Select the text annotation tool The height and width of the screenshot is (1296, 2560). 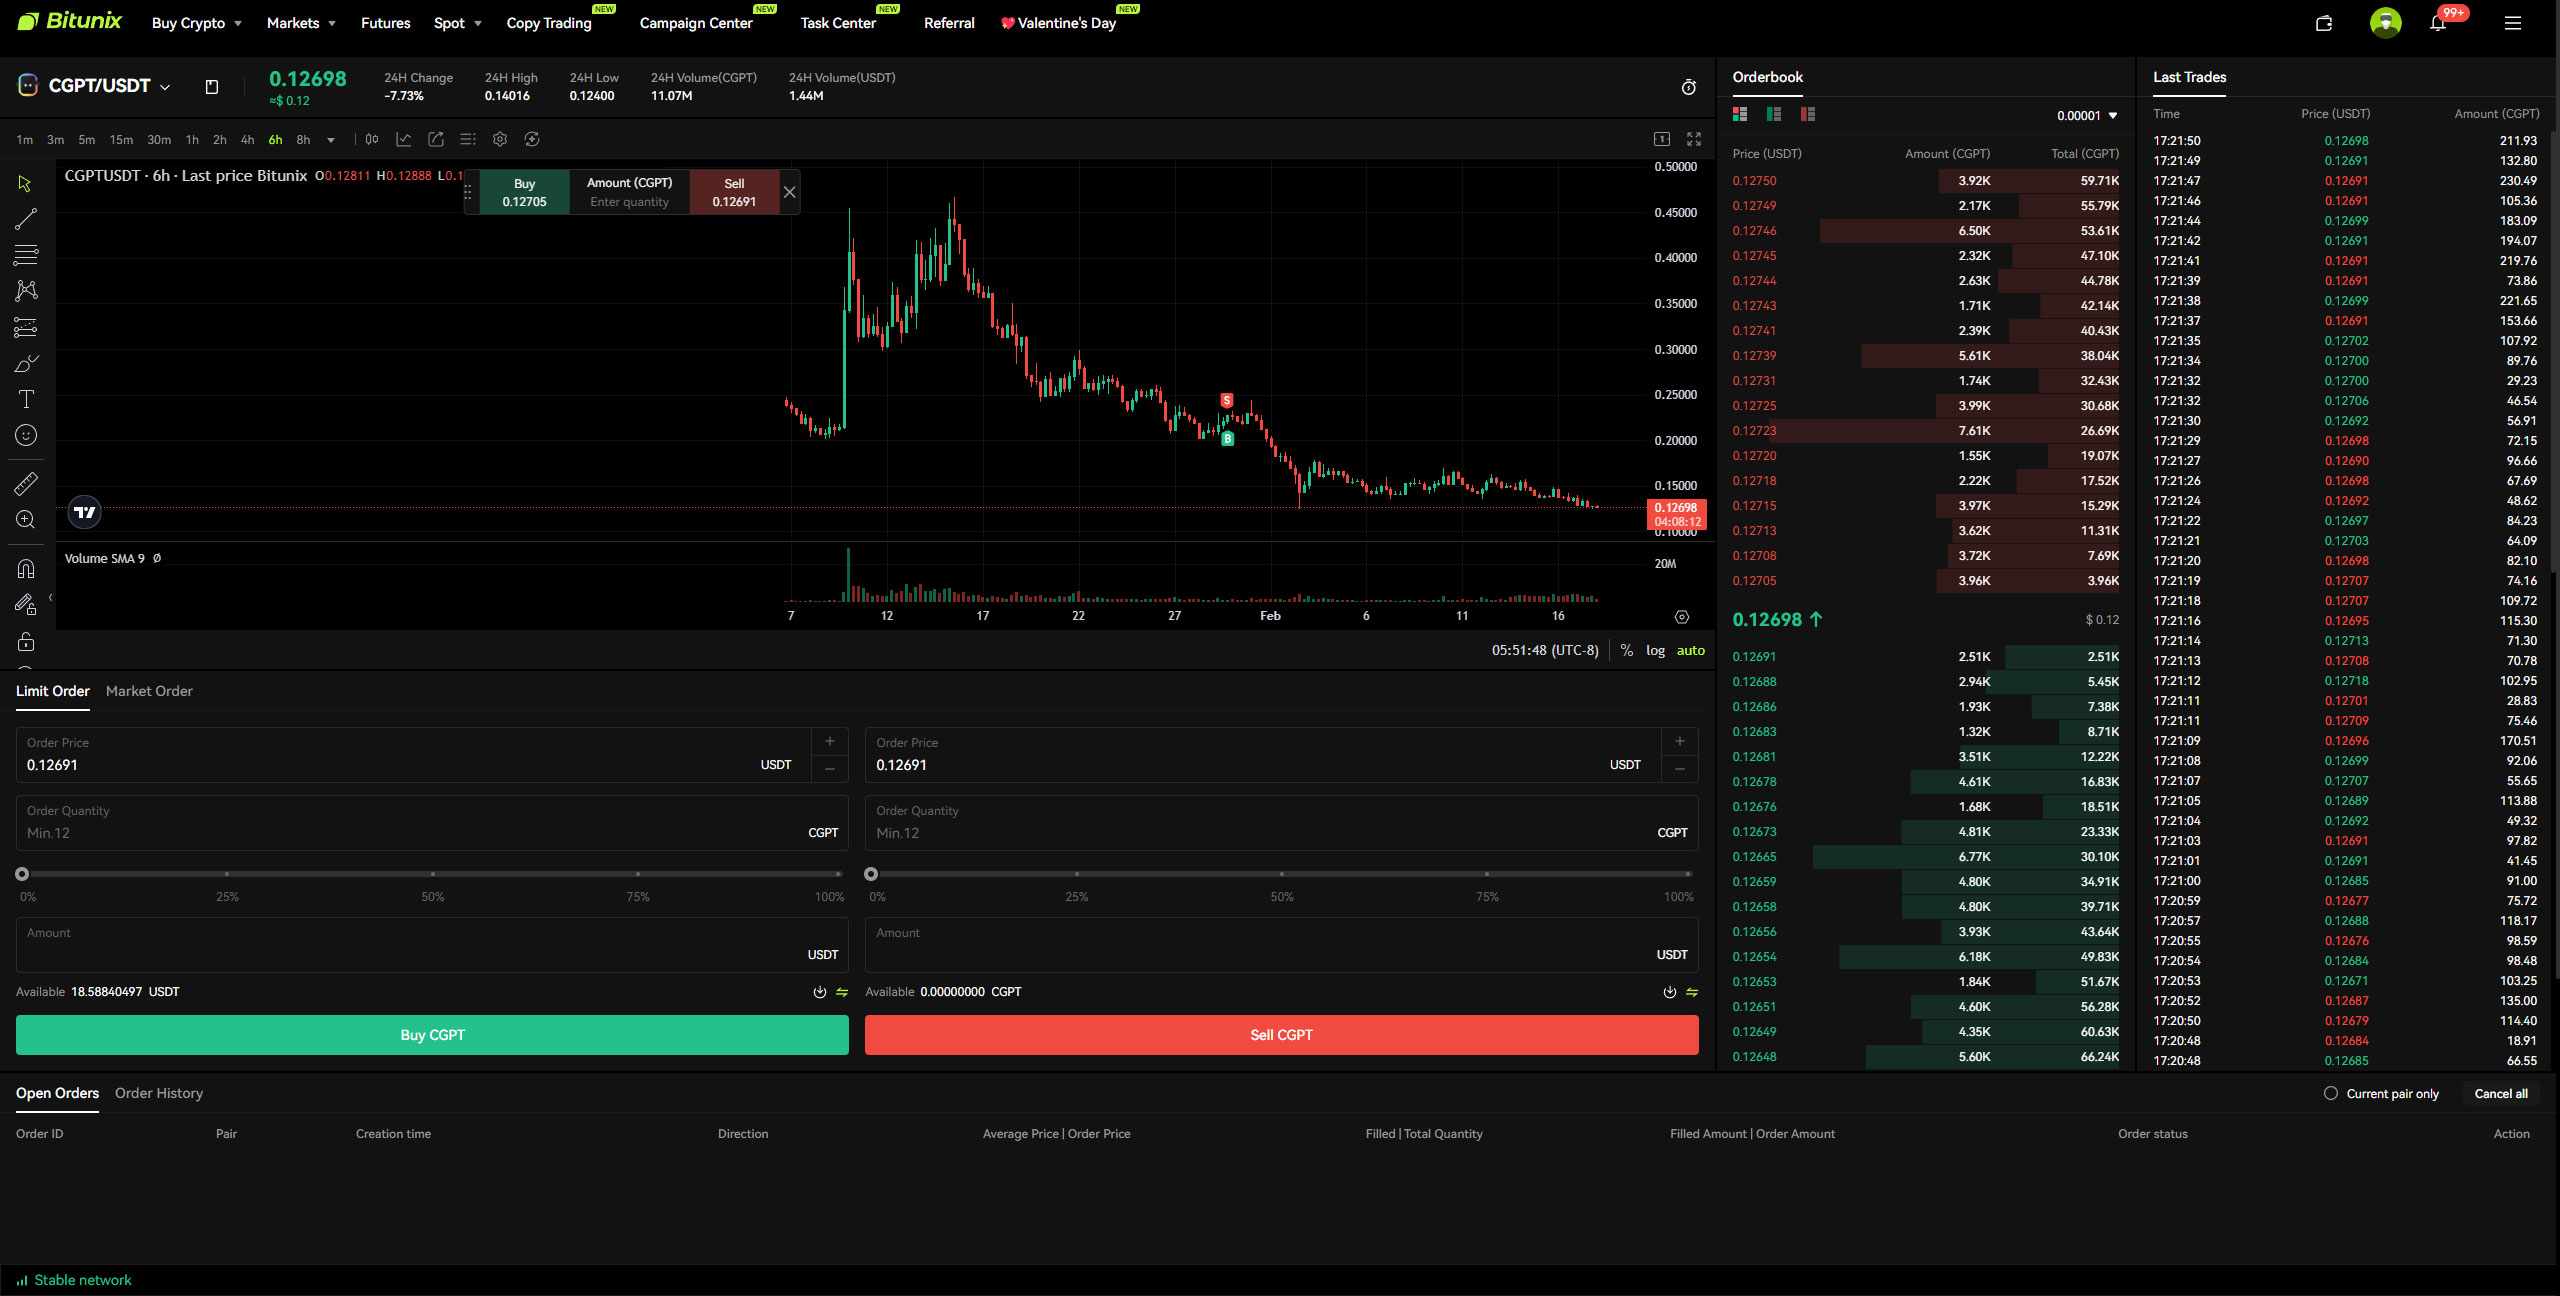[x=26, y=399]
